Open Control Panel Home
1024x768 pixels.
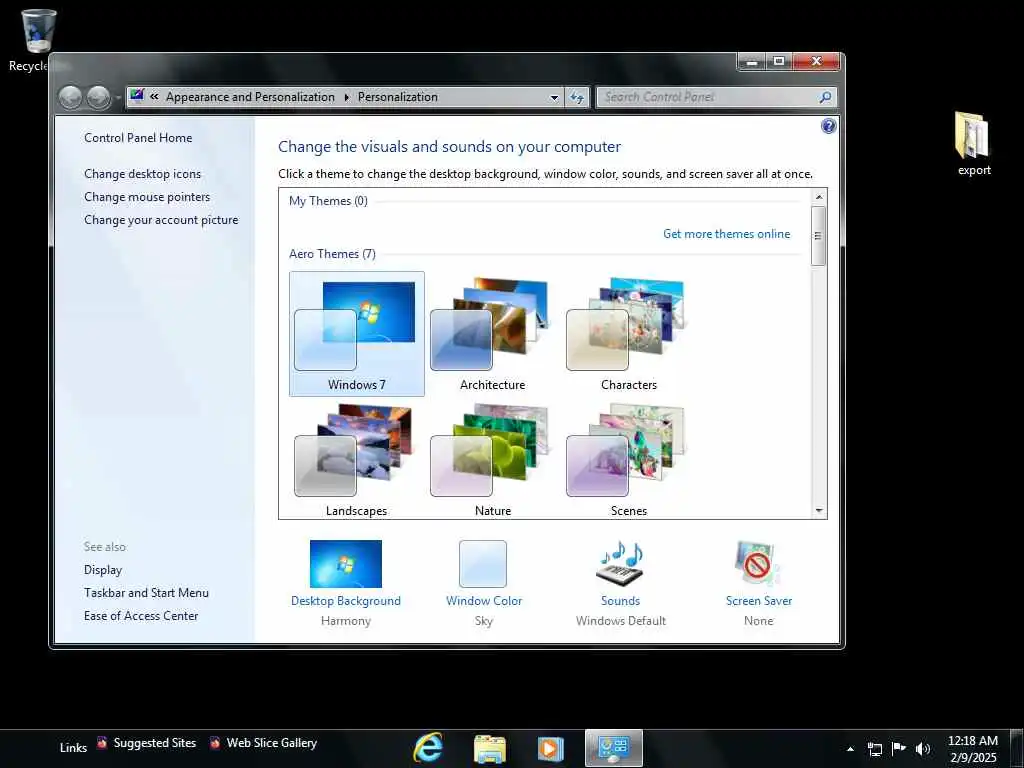tap(138, 138)
